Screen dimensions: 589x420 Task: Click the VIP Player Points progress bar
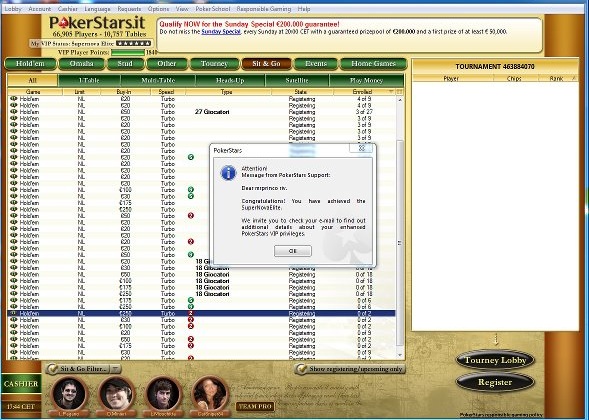[128, 53]
